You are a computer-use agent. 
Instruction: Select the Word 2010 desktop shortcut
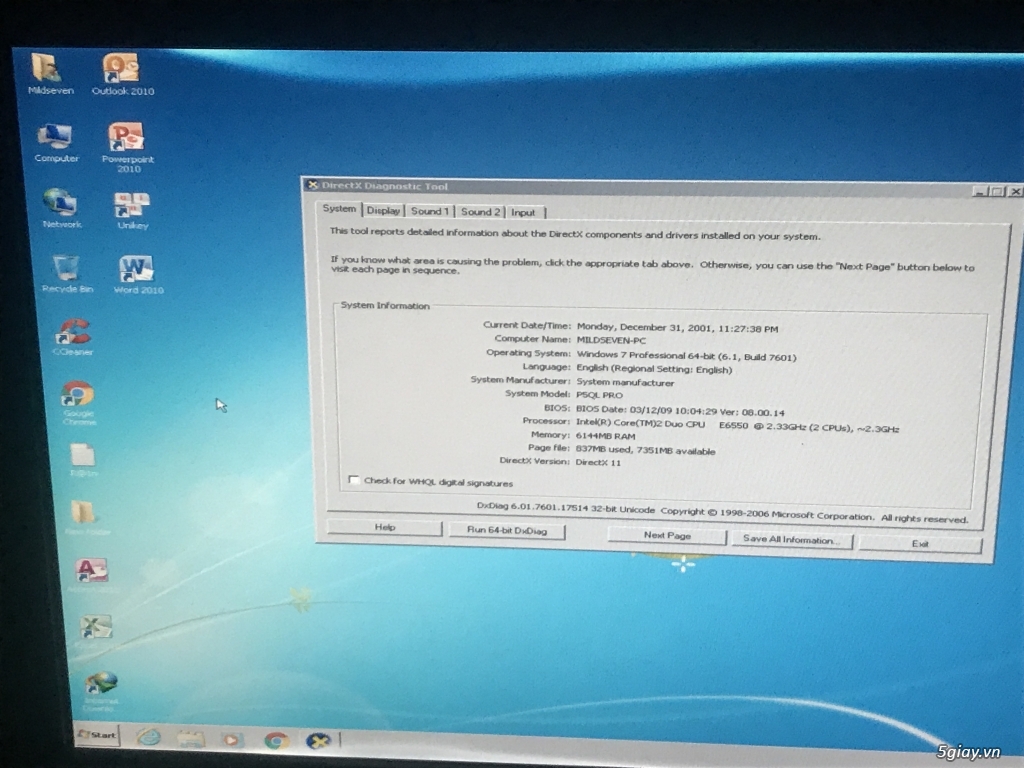coord(138,275)
